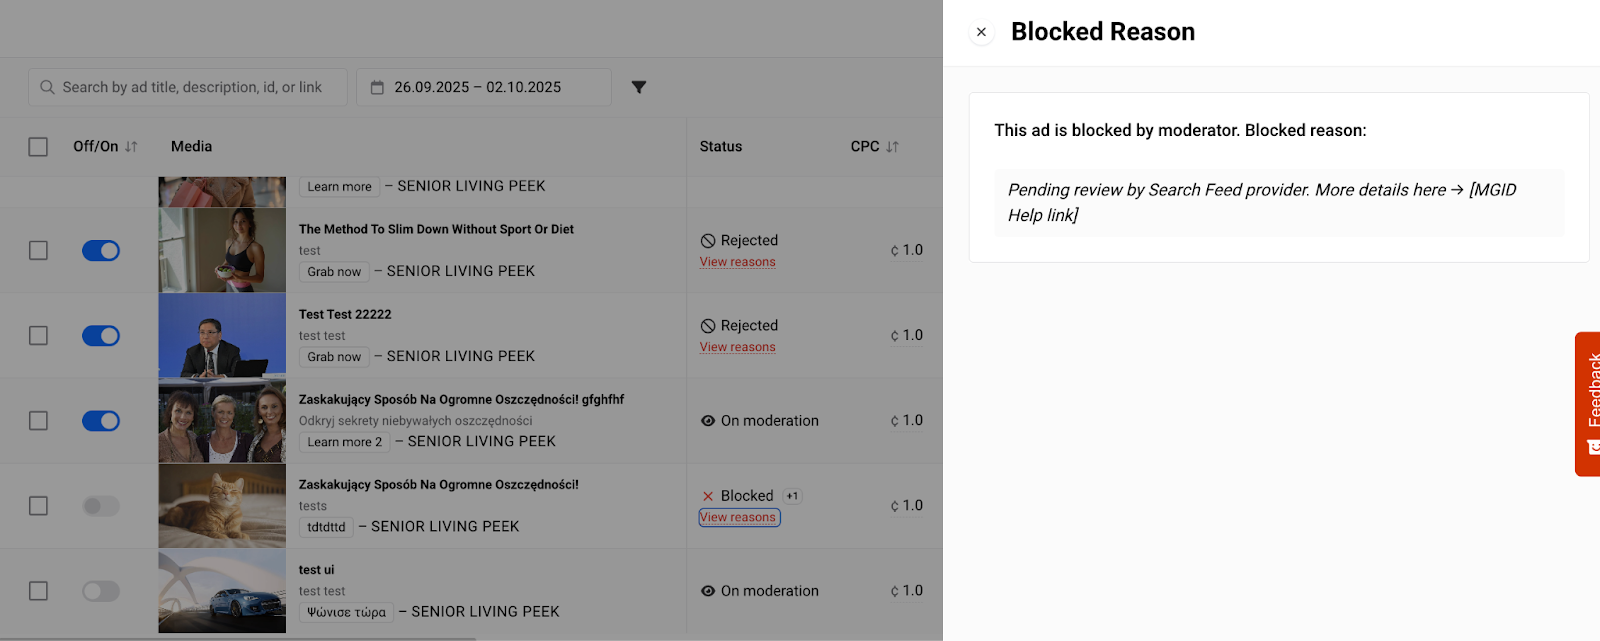
Task: Toggle off the Test Test 22222 switch
Action: coord(101,335)
